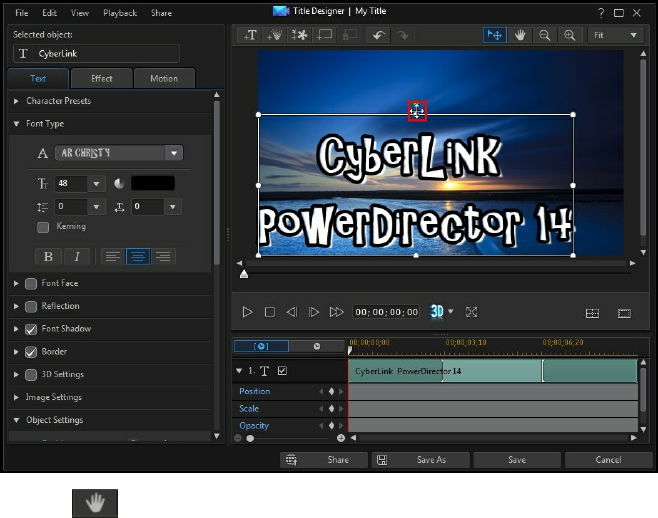658x518 pixels.
Task: Open the Edit menu
Action: [x=49, y=13]
